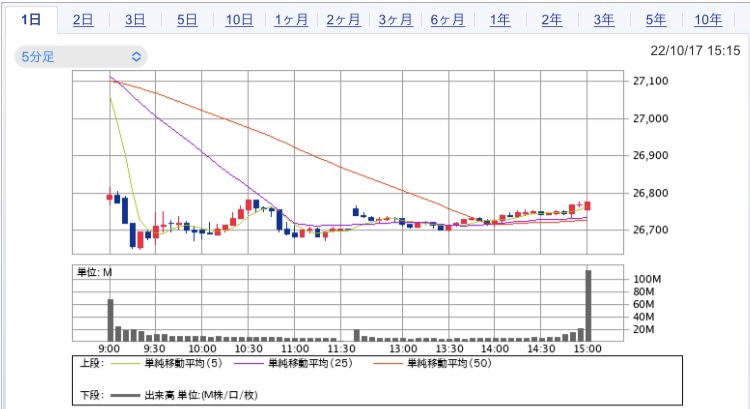Image resolution: width=750 pixels, height=409 pixels.
Task: Click the 11:30 time axis label
Action: tap(341, 349)
